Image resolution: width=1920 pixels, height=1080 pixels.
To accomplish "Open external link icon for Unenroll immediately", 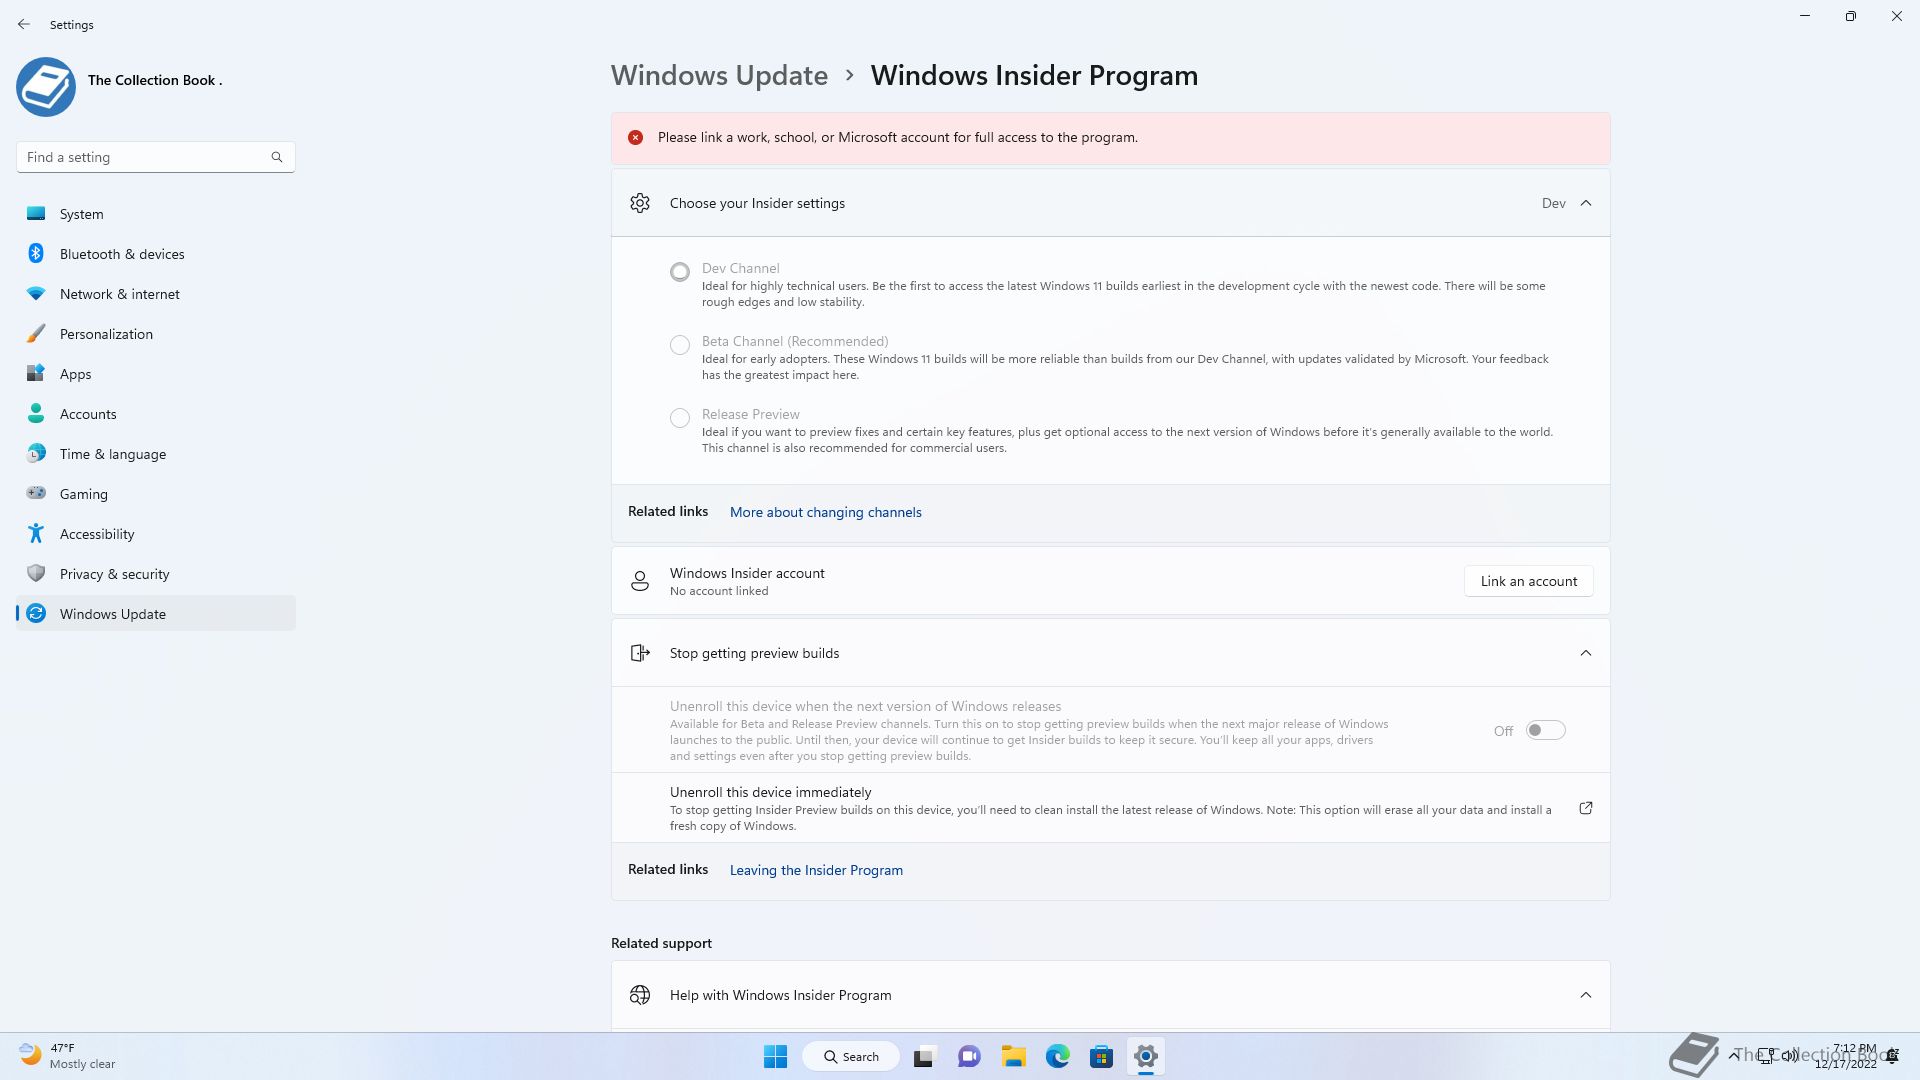I will pos(1586,808).
